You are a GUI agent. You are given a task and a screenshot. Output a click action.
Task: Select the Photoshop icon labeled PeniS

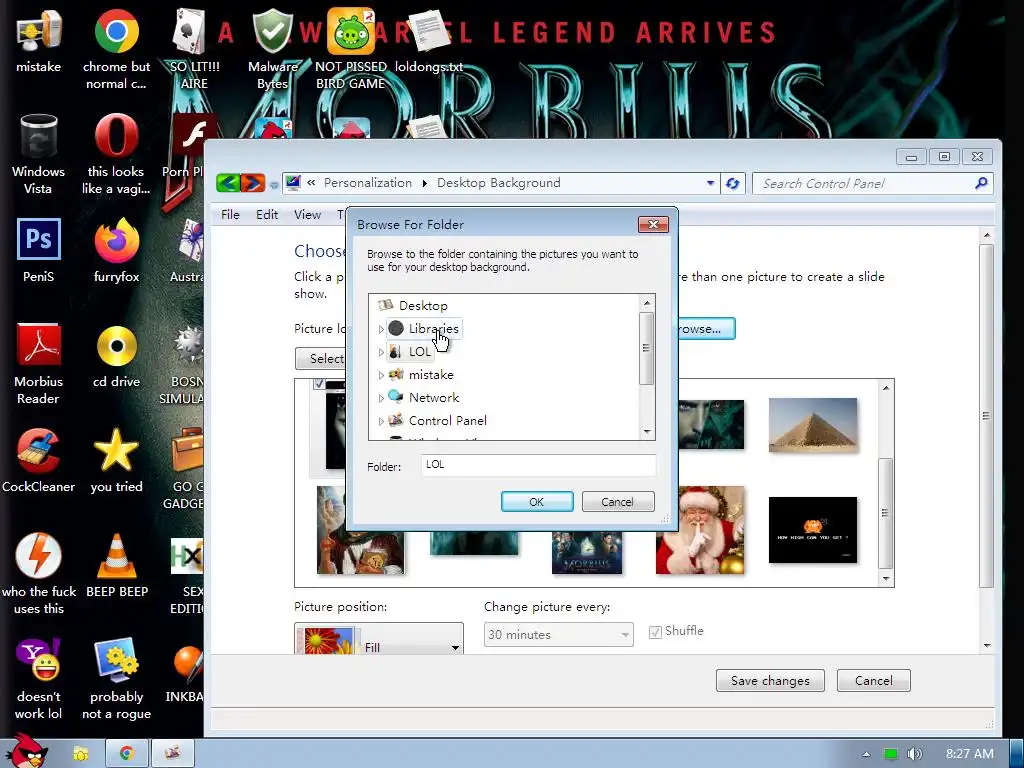click(x=39, y=251)
